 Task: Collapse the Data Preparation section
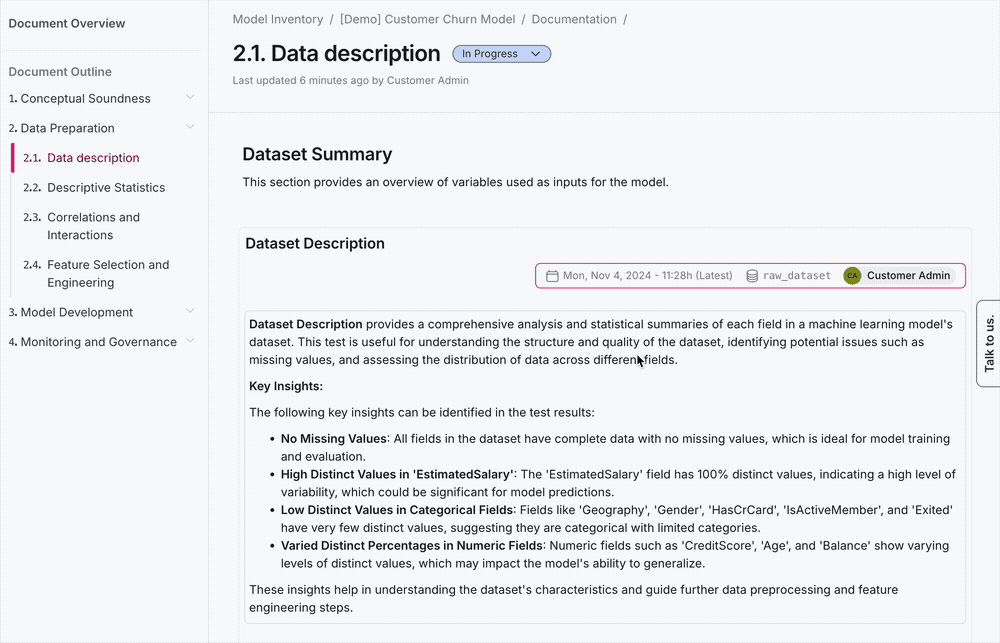(190, 127)
